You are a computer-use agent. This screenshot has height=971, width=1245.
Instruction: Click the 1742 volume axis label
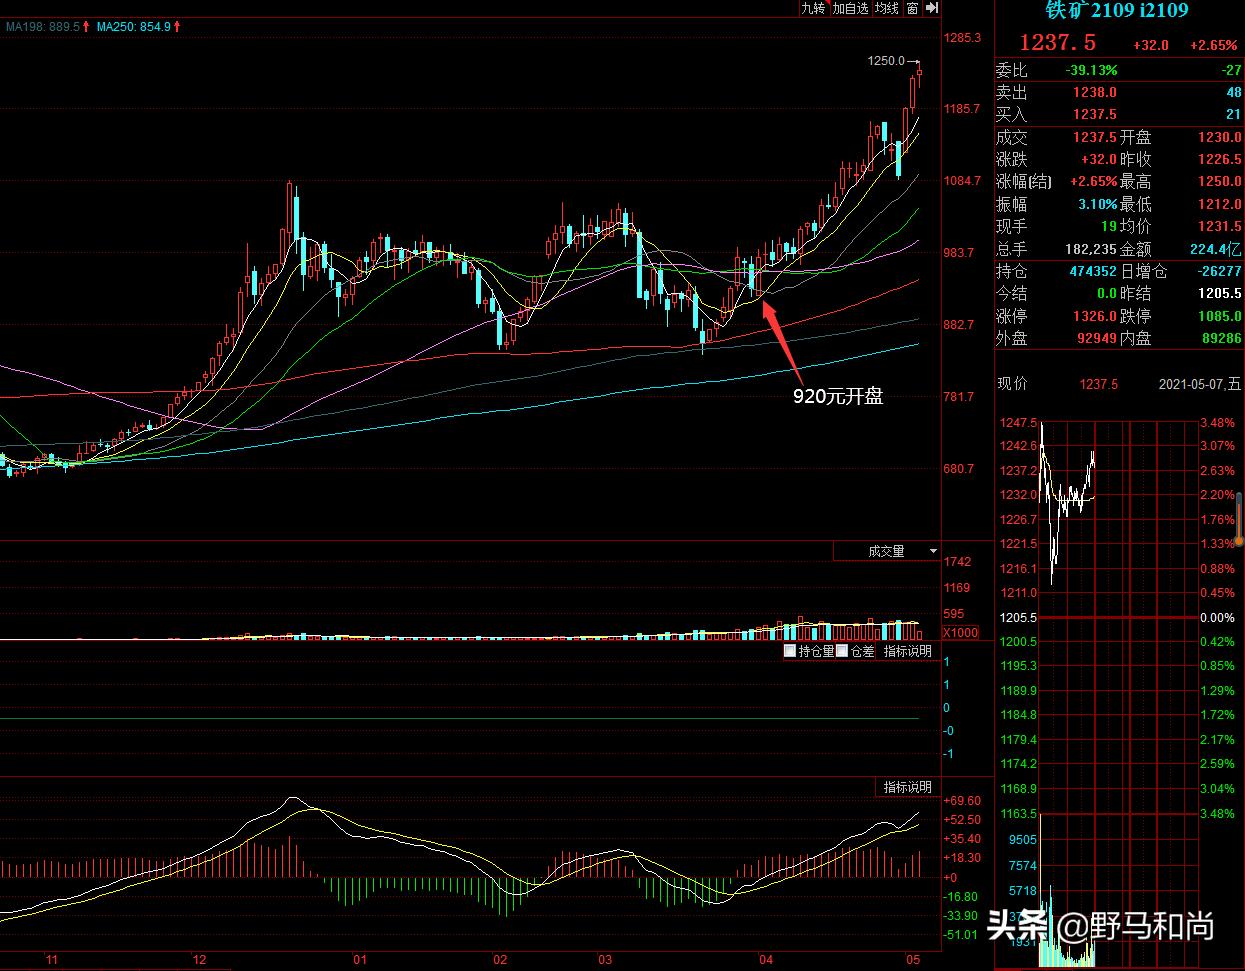[x=957, y=562]
